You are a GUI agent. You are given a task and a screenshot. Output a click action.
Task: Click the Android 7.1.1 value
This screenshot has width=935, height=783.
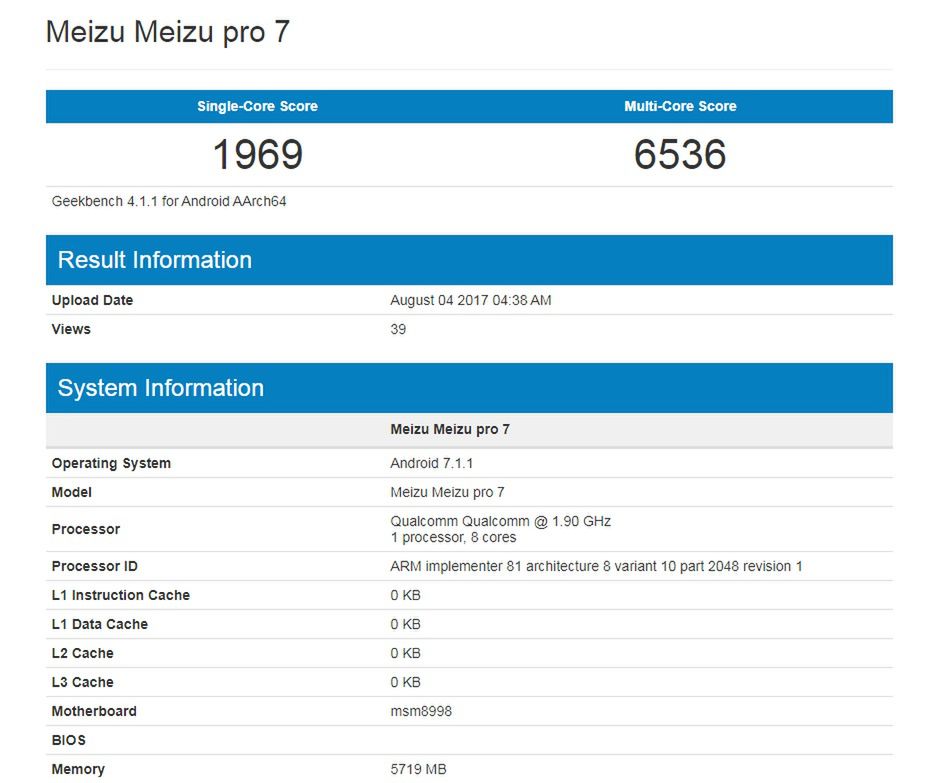(x=431, y=463)
